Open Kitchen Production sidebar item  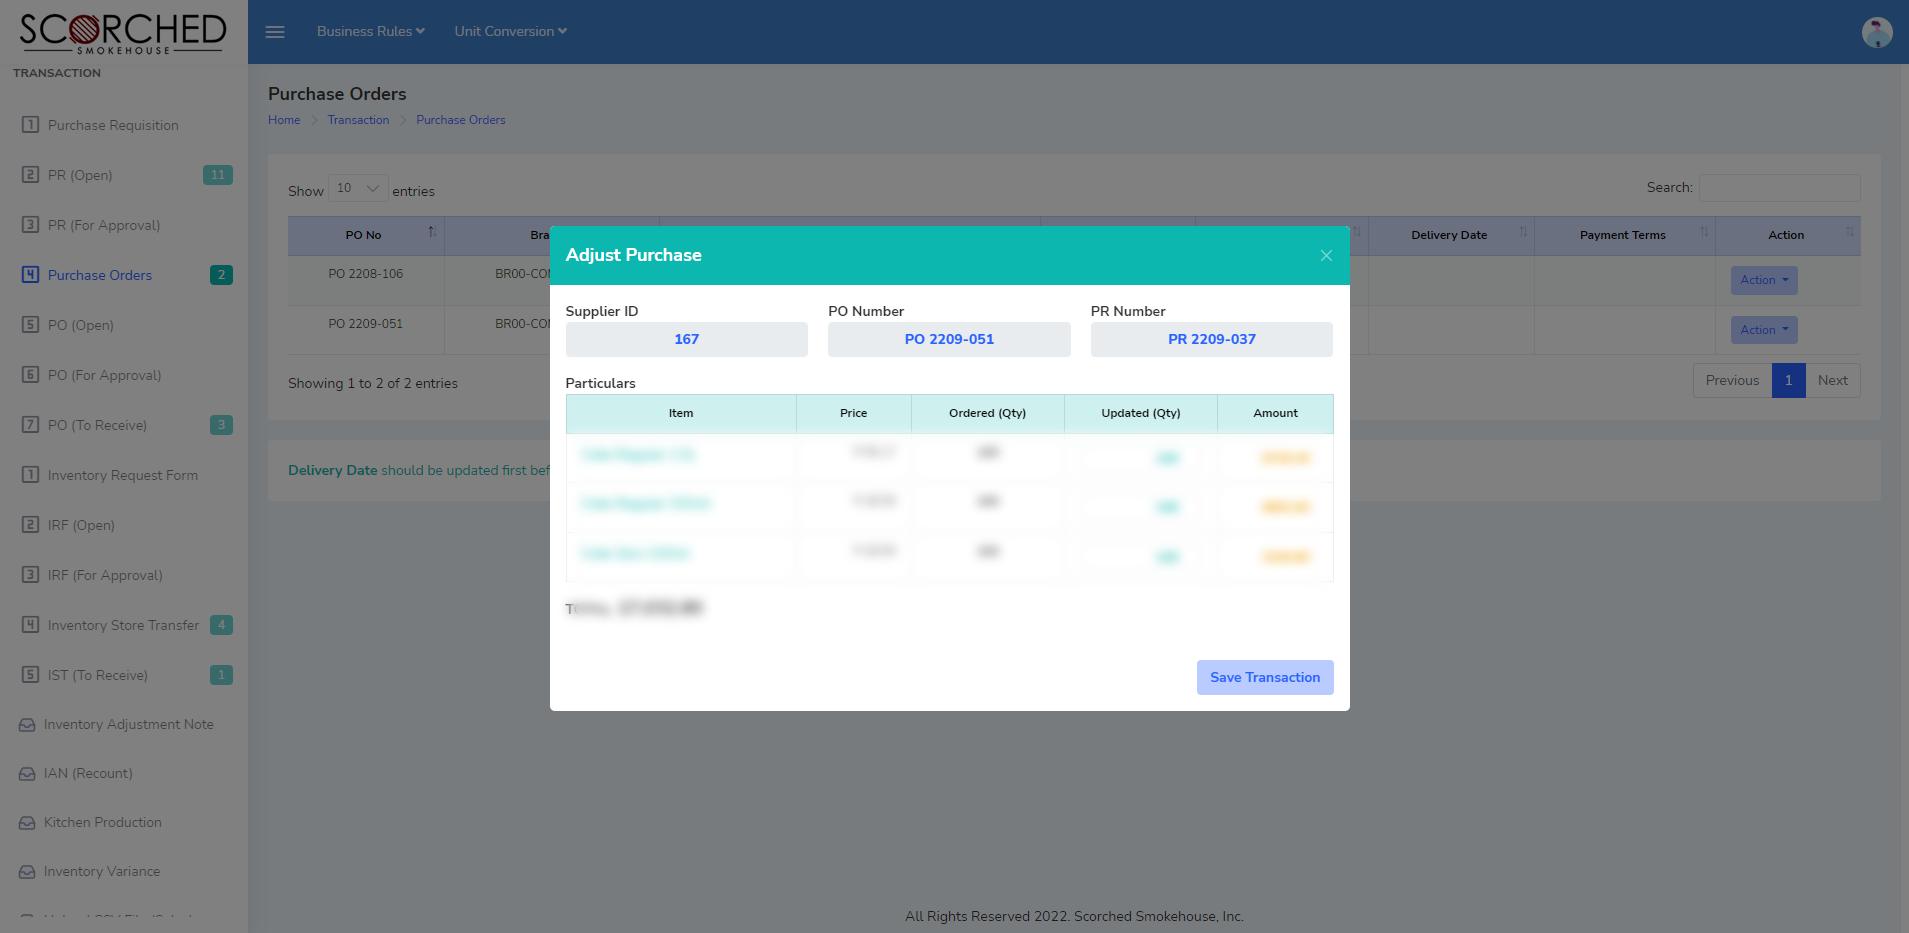[102, 823]
